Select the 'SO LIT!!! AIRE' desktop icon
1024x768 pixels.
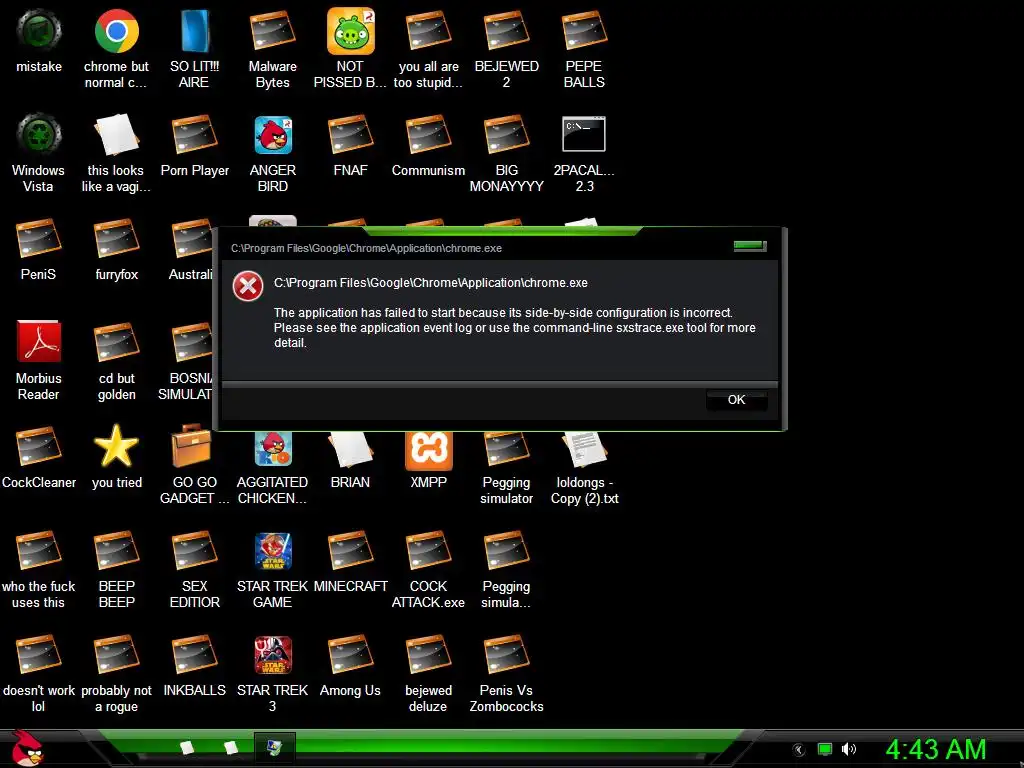(194, 49)
